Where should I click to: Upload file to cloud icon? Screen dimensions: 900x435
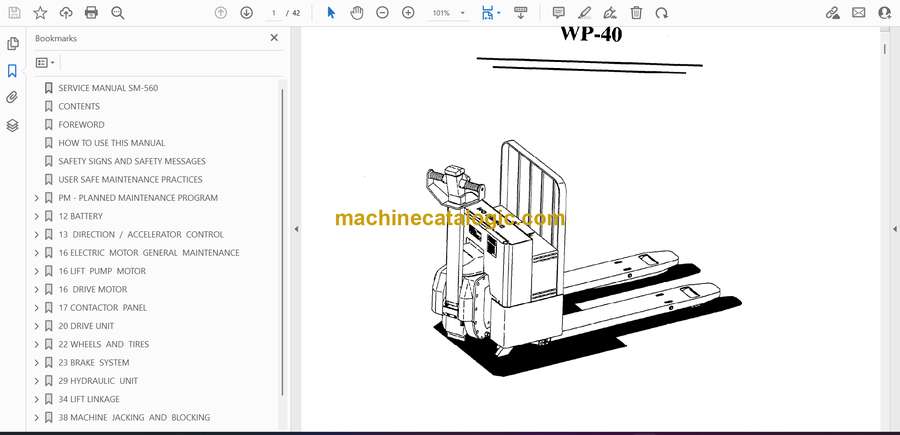(x=66, y=13)
